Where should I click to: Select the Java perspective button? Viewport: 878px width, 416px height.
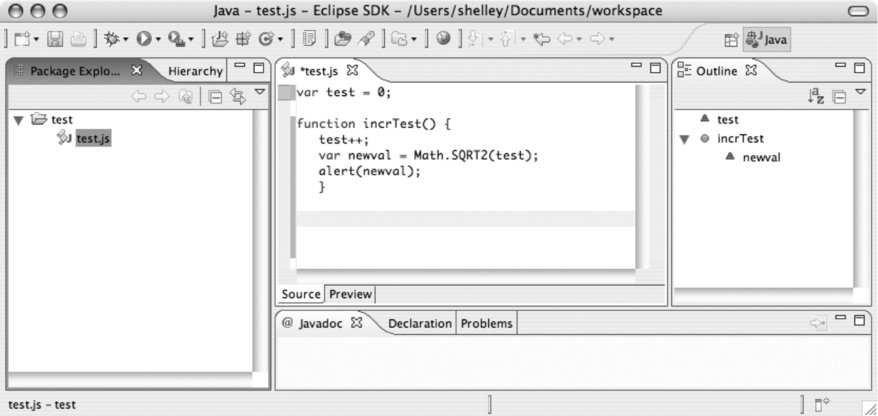tap(766, 39)
